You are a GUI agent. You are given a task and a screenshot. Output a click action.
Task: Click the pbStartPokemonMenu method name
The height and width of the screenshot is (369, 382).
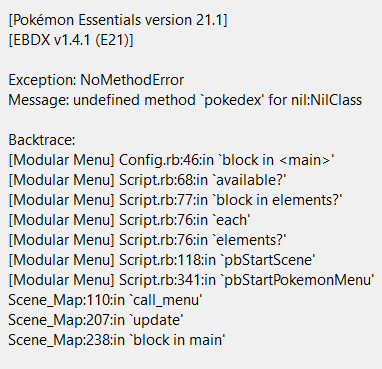tap(298, 280)
